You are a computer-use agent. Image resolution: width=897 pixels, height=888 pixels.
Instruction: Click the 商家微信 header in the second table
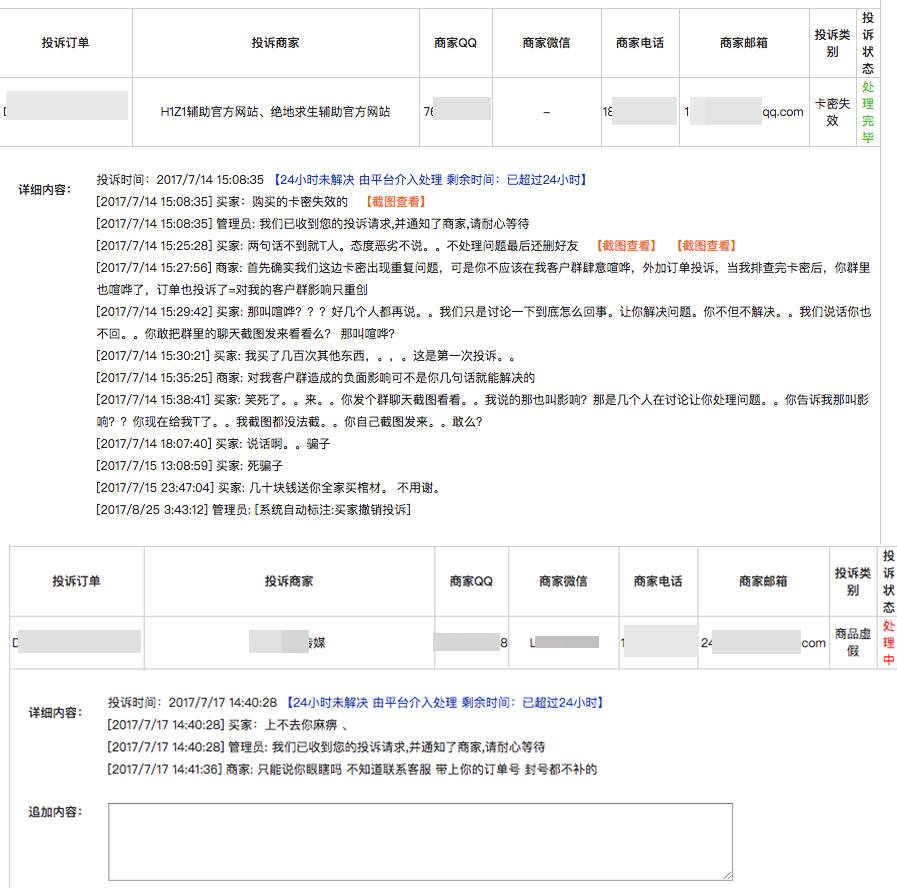click(563, 581)
